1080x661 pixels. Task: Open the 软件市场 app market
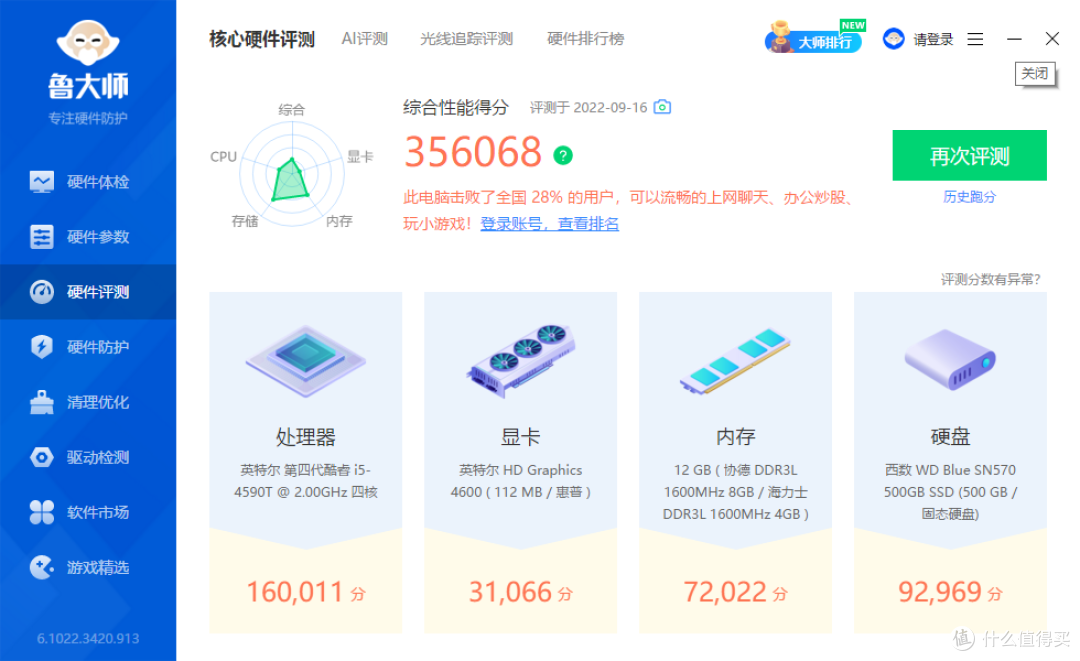(88, 512)
